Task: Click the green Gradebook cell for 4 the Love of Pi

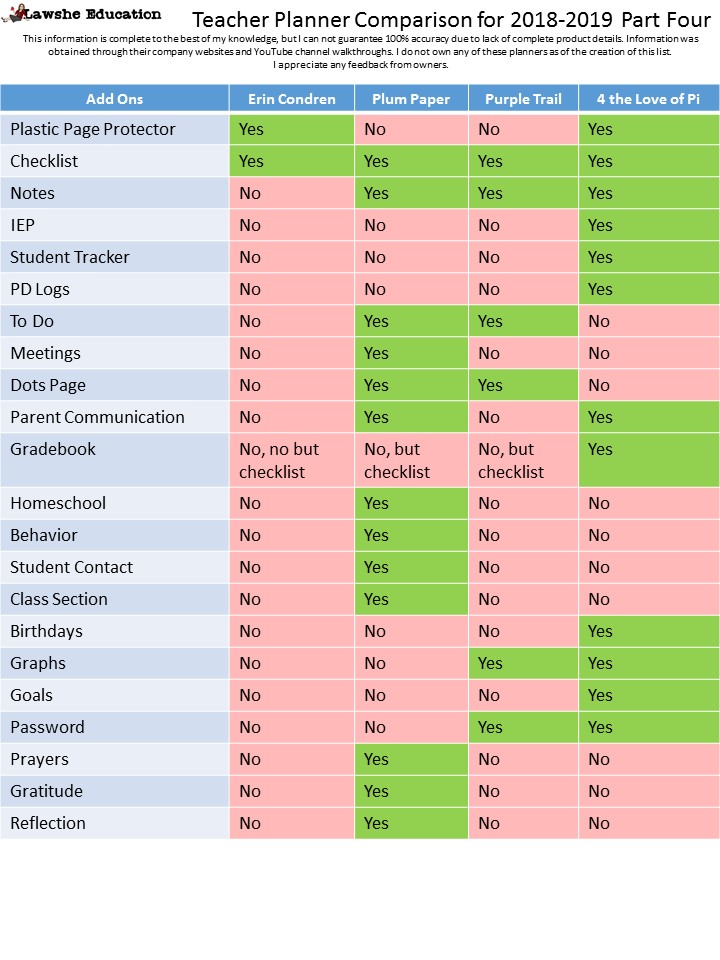Action: coord(648,460)
